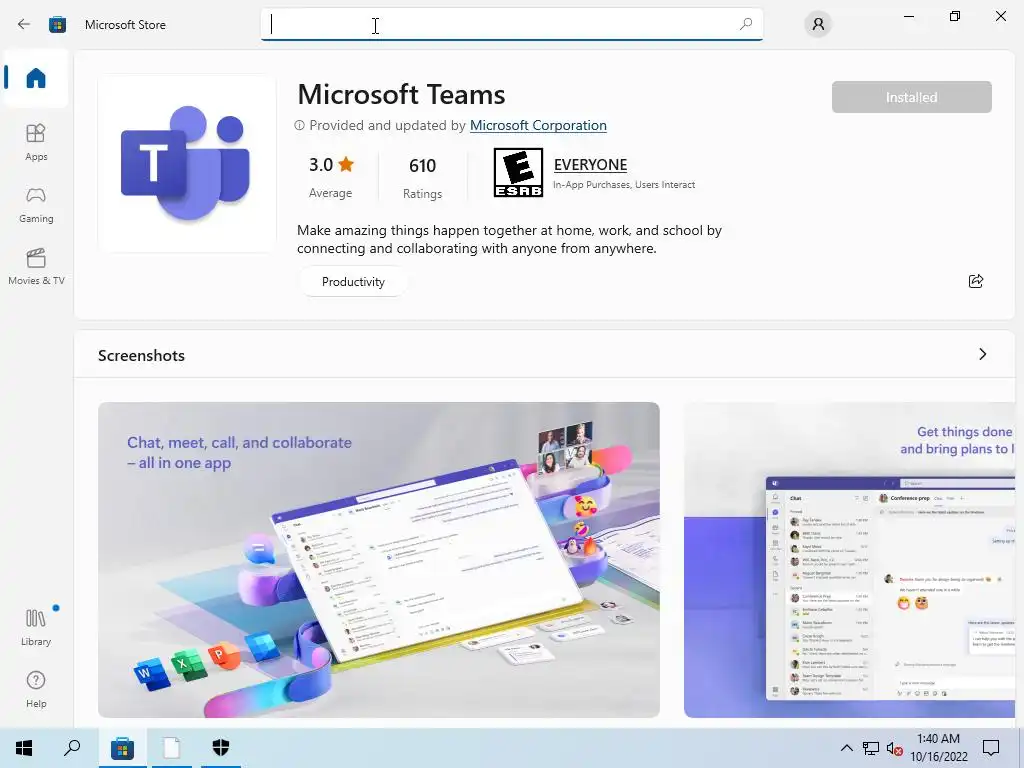Restore down the Store window
This screenshot has width=1024, height=768.
point(955,16)
